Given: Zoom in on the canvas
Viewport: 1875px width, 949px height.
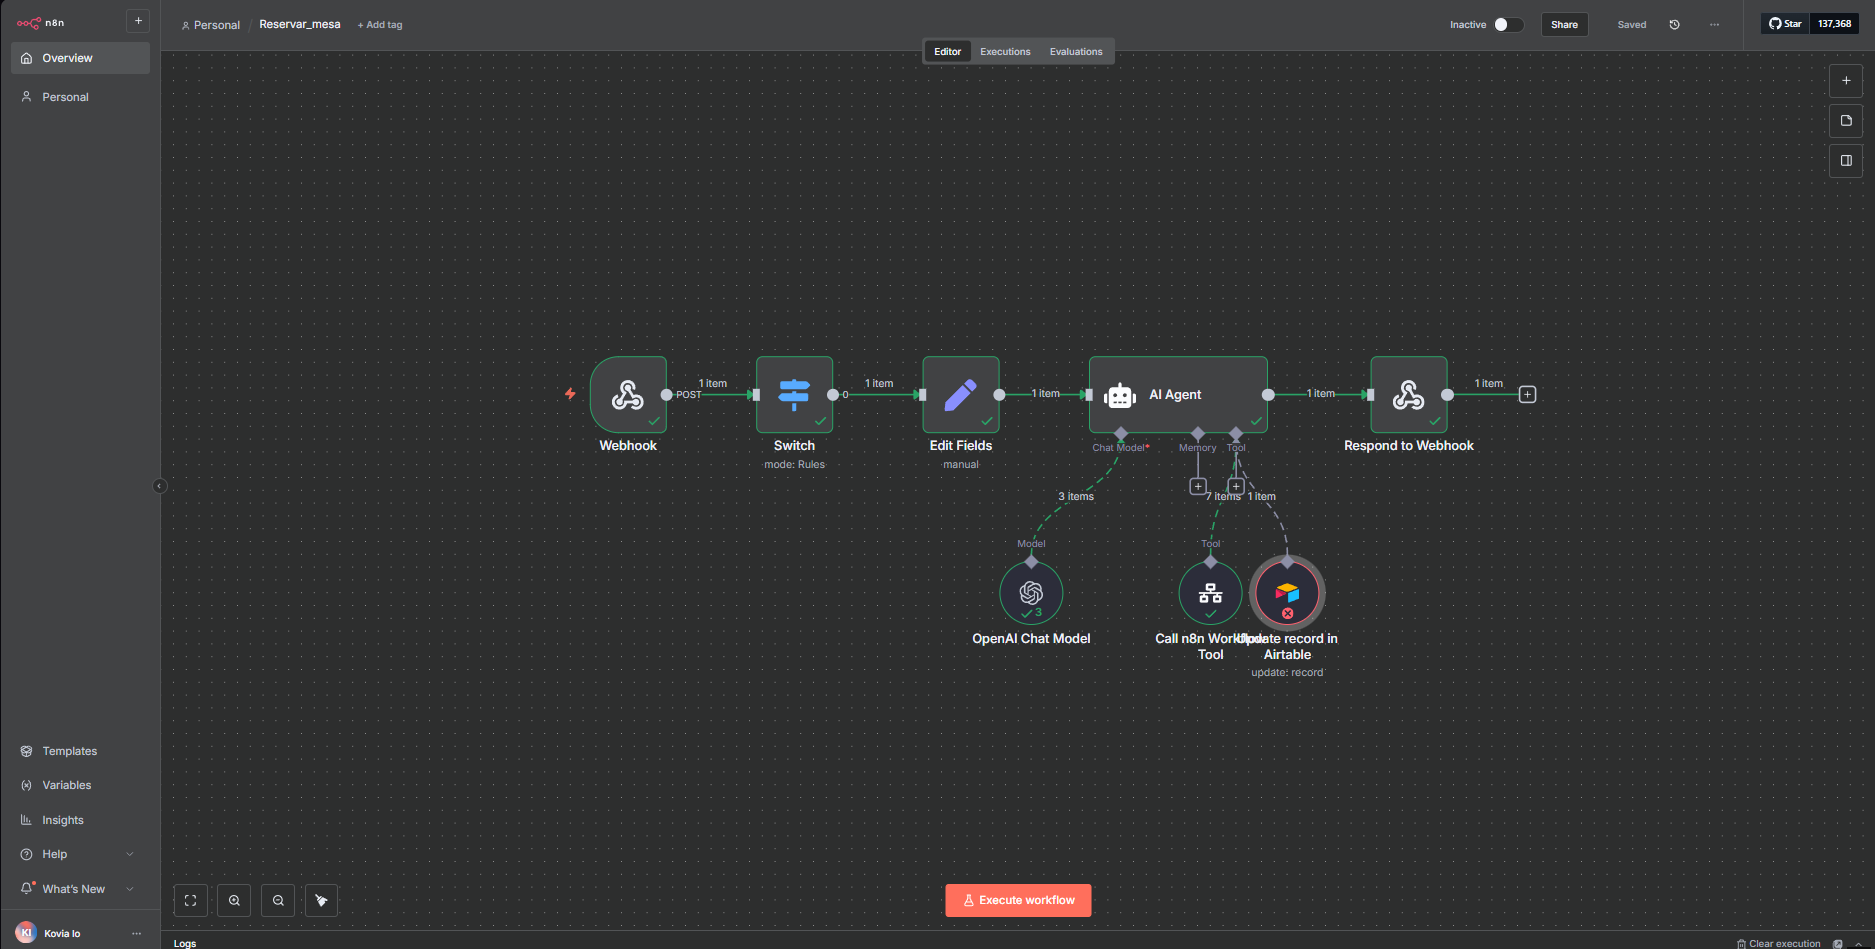Looking at the screenshot, I should 234,900.
